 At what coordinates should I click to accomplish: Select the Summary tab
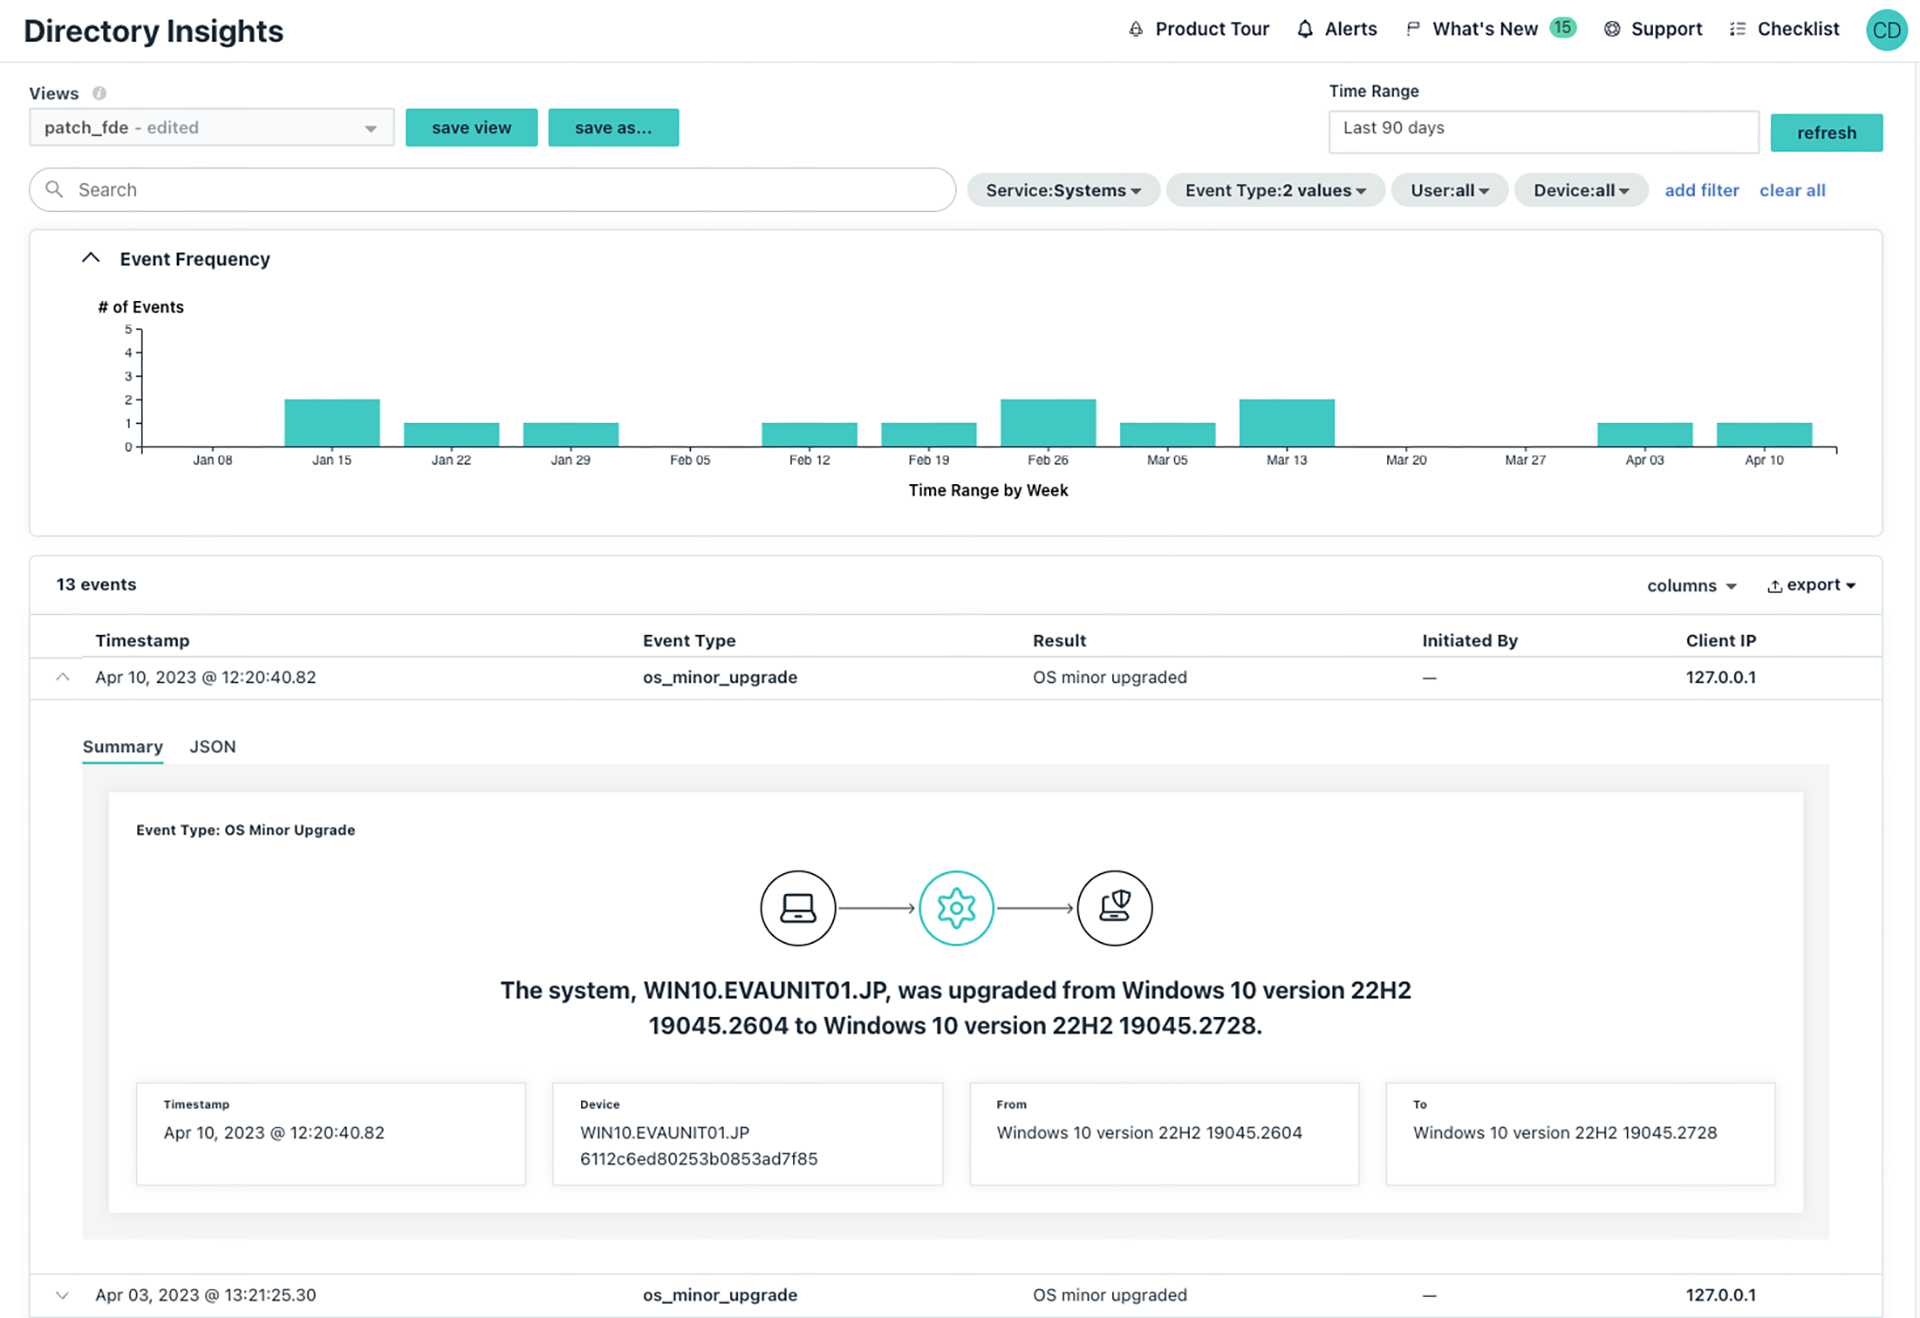pyautogui.click(x=122, y=747)
